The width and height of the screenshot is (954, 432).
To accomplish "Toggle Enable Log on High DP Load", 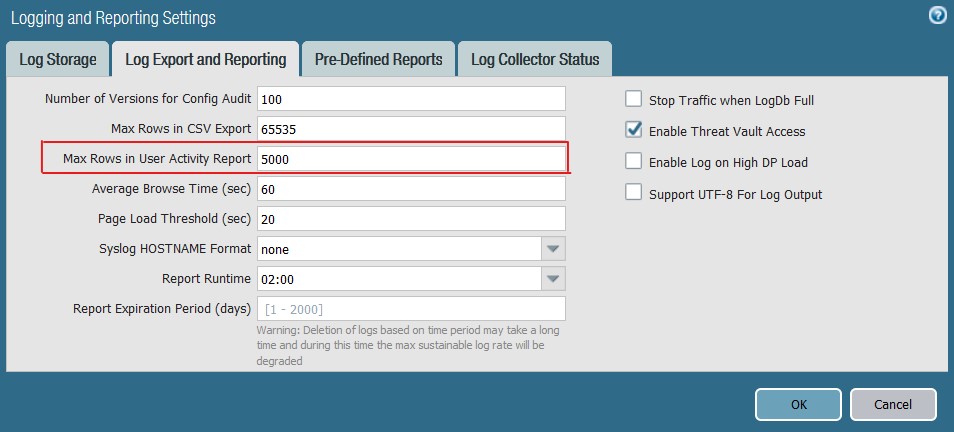I will click(x=633, y=161).
